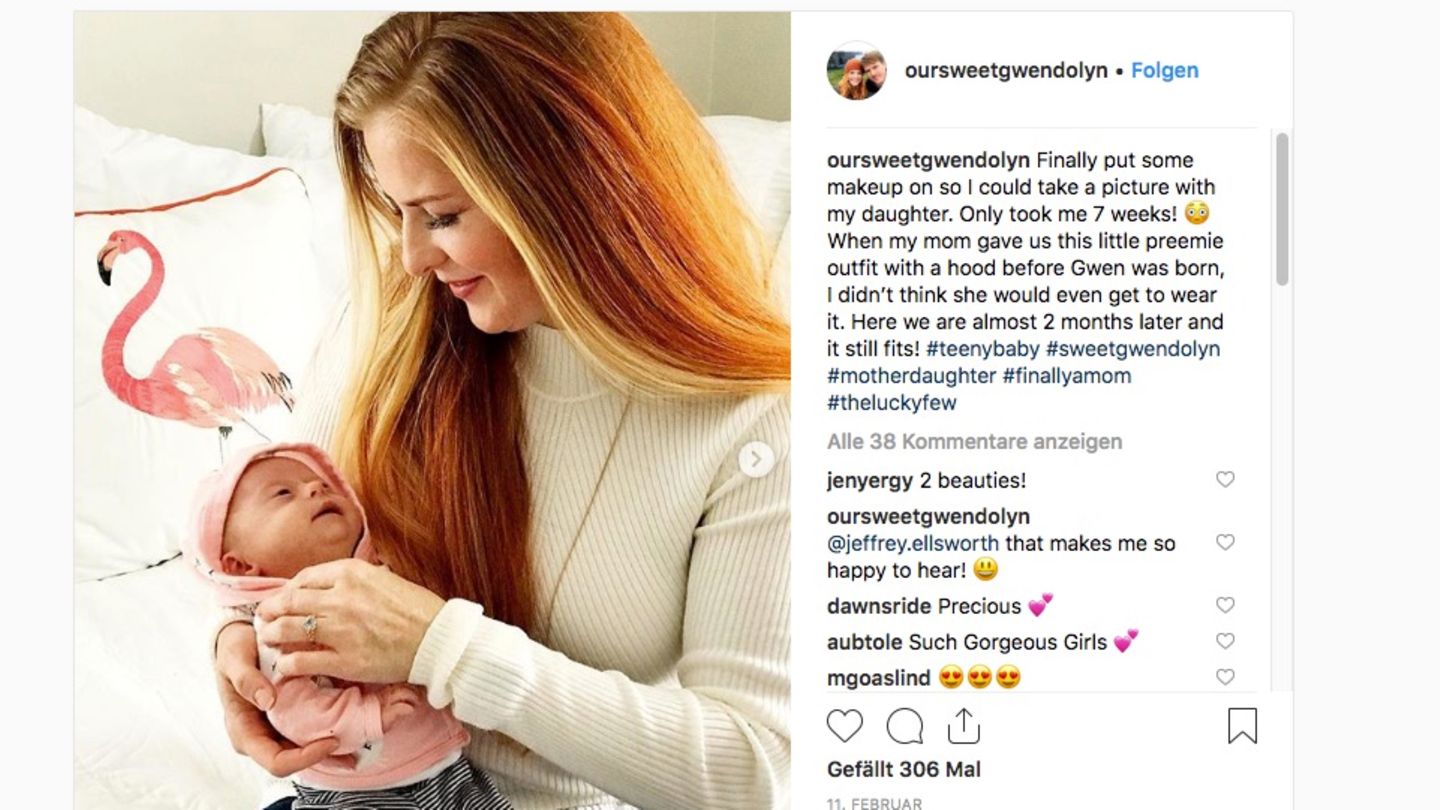Click the mother and baby photo
The image size is (1440, 810).
click(432, 410)
